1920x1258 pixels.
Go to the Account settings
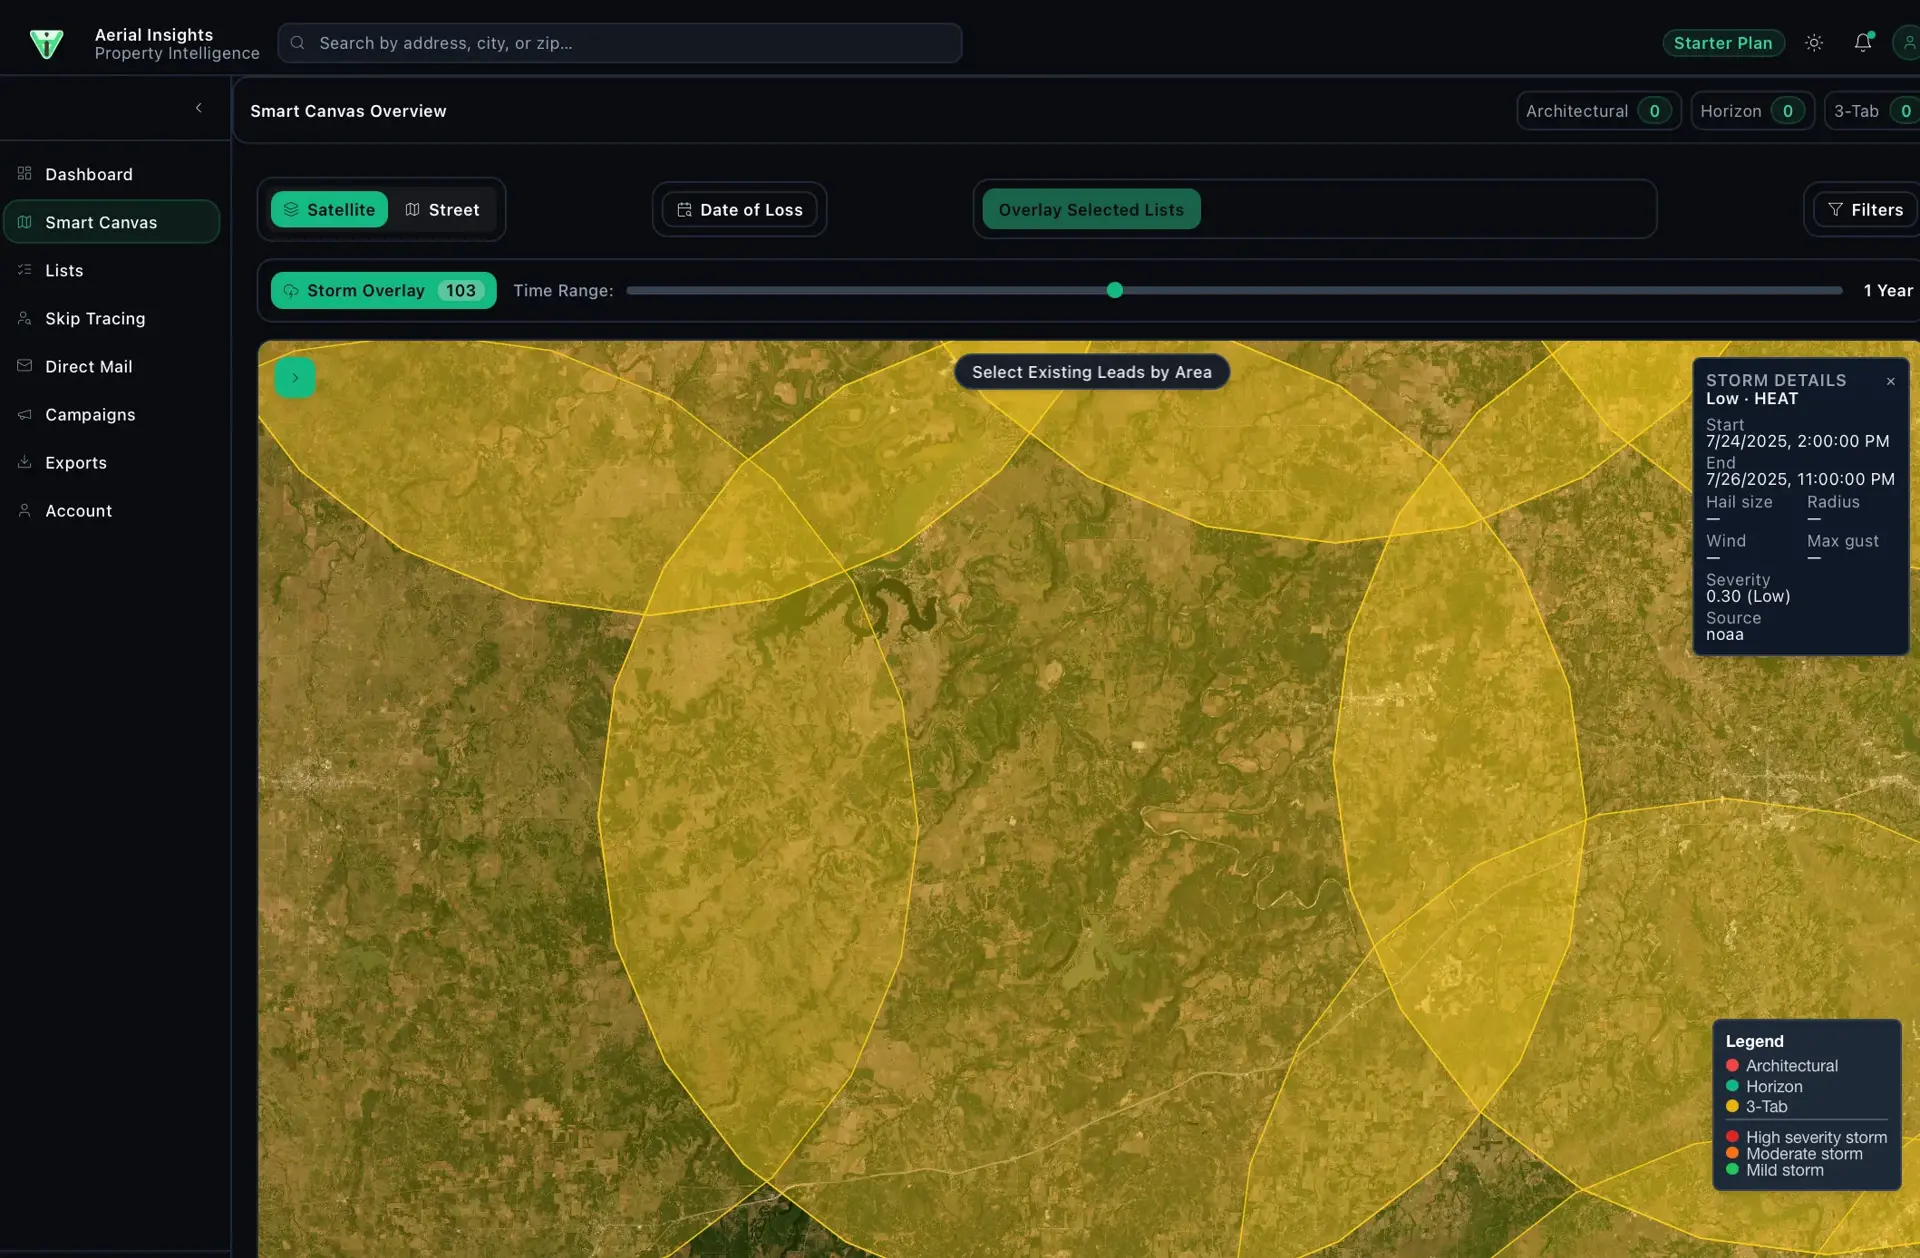click(x=112, y=510)
